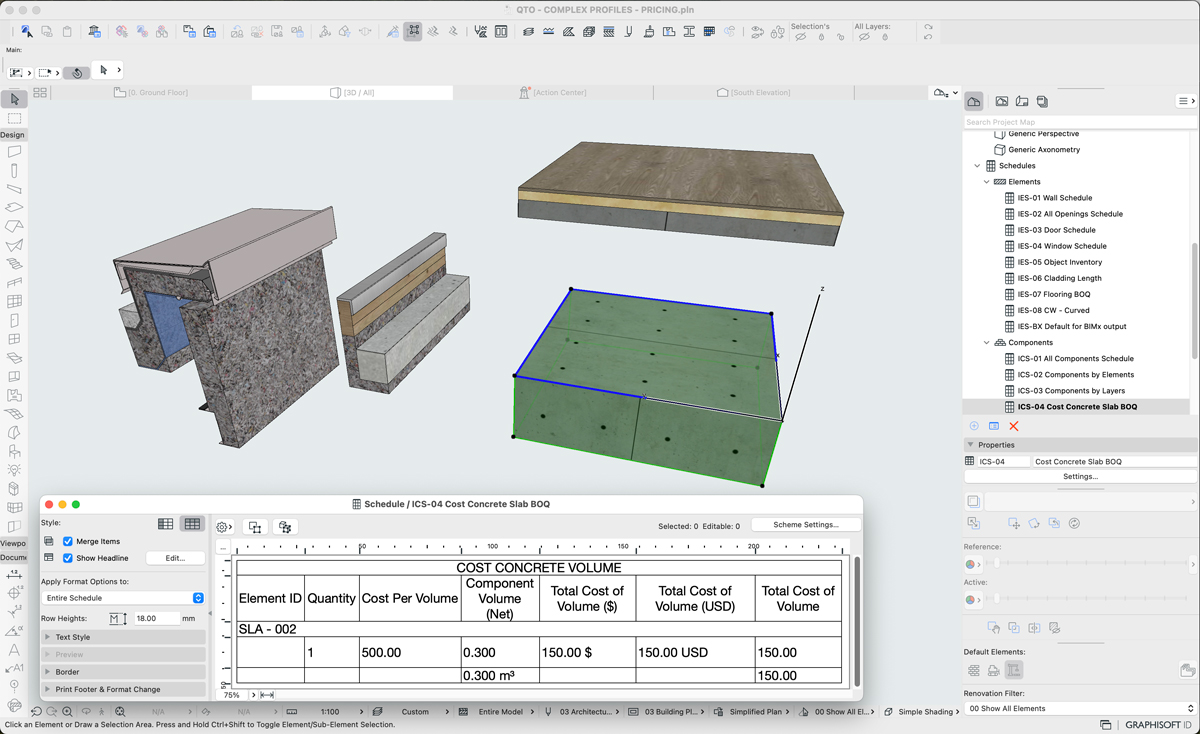This screenshot has width=1200, height=734.
Task: Open the Renovation Filter dropdown
Action: point(1079,708)
